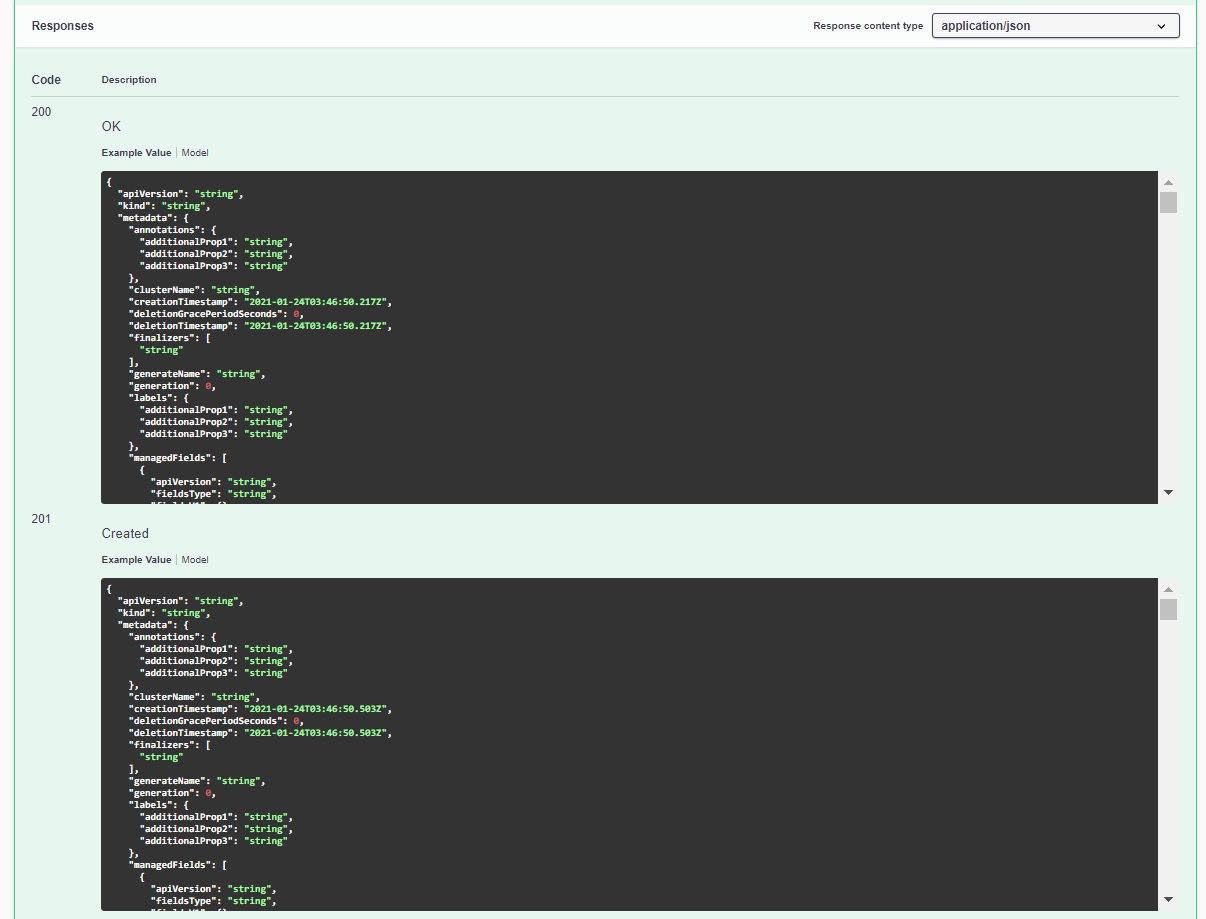Screen dimensions: 1206x919
Task: Click scroll down arrow in 200 response example
Action: (1168, 492)
